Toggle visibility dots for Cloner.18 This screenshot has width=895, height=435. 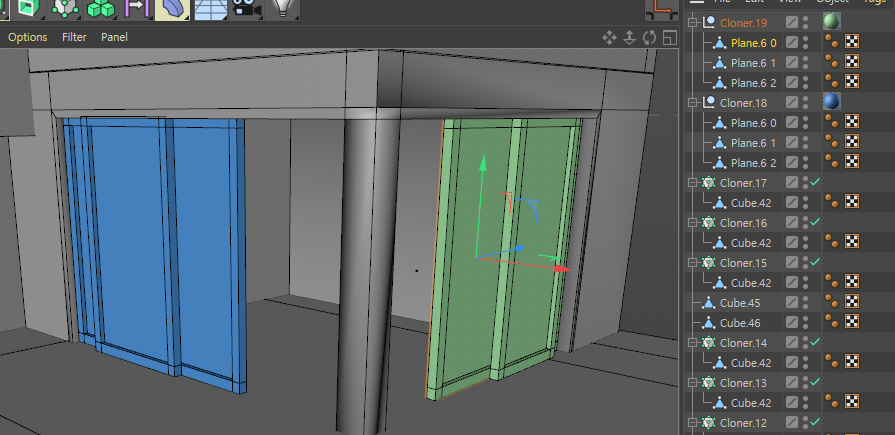click(x=805, y=103)
